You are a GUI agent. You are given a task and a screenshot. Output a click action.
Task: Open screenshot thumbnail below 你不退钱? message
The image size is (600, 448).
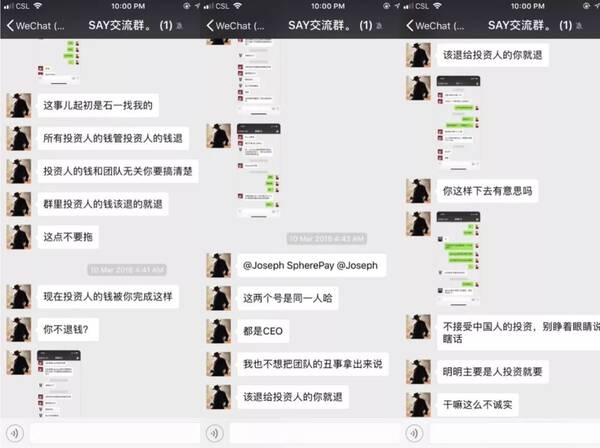(59, 383)
